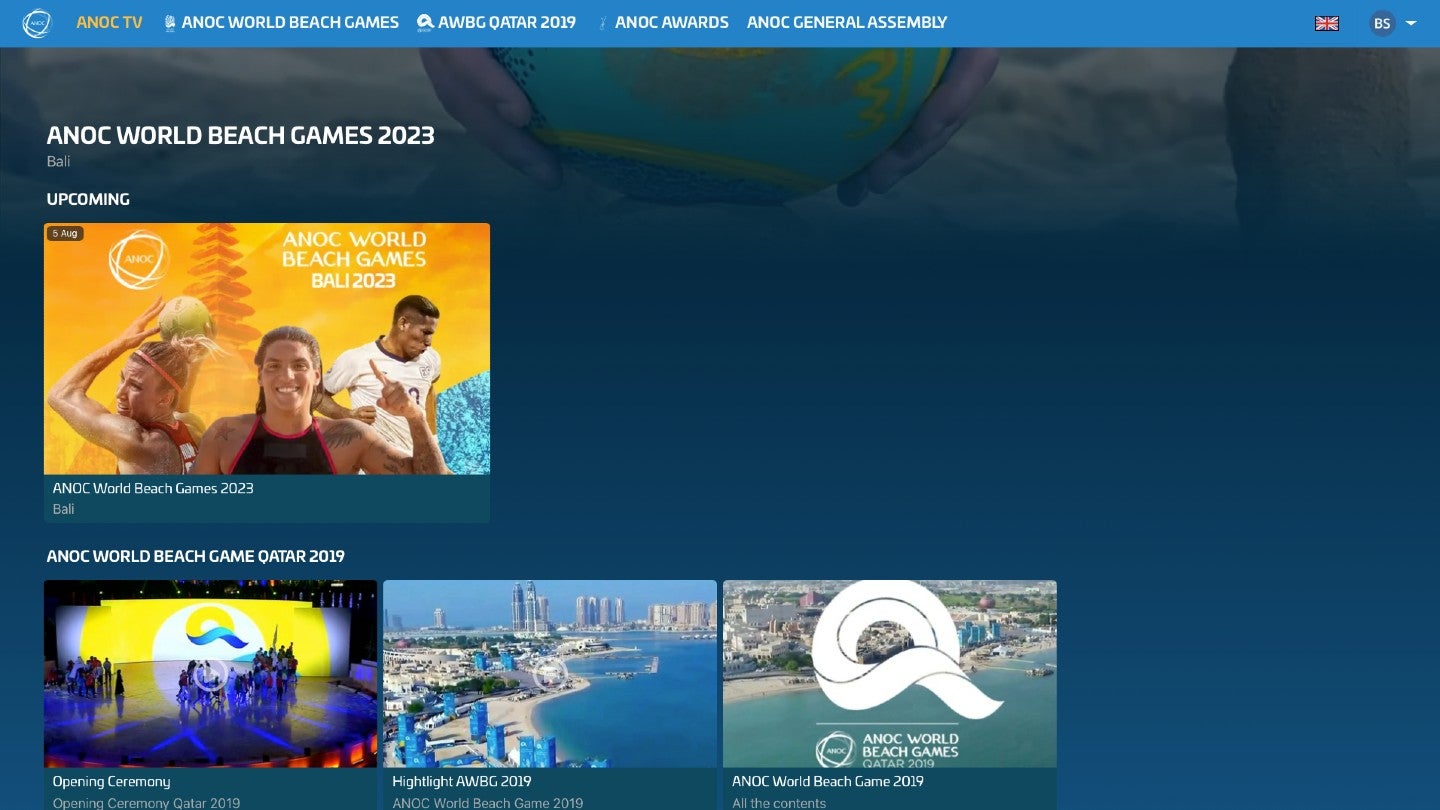
Task: Open ANOC General Assembly page
Action: point(847,22)
